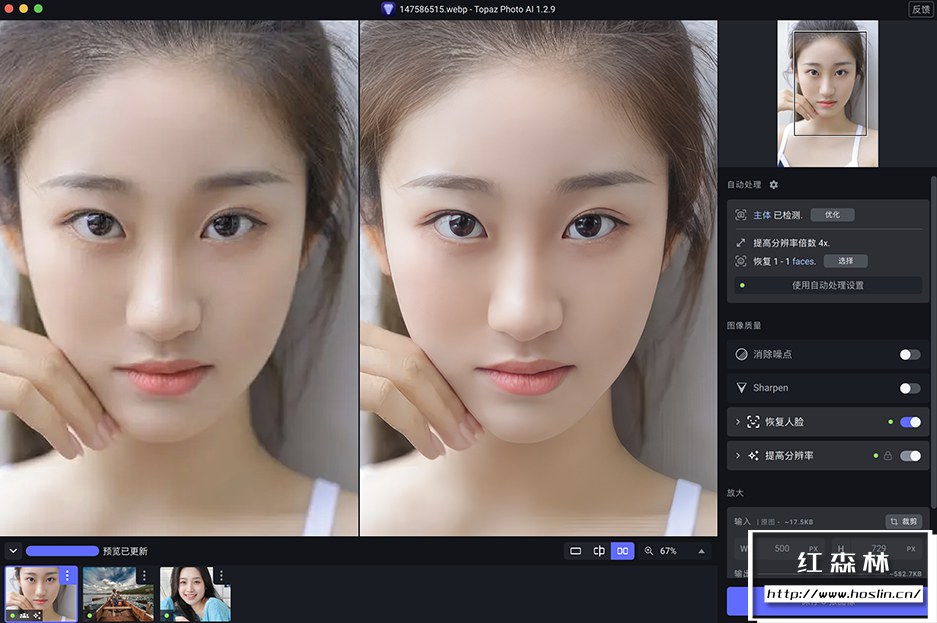Screen dimensions: 937x623
Task: Click the 反馈 feedback button
Action: (x=920, y=9)
